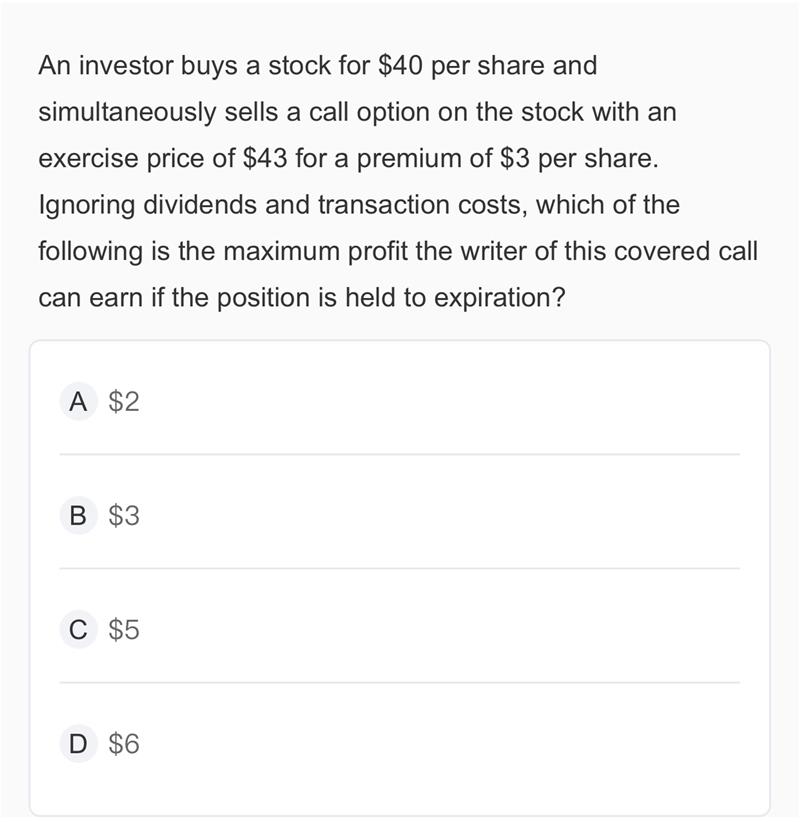The width and height of the screenshot is (800, 822).
Task: Select the circular B option badge
Action: [78, 516]
